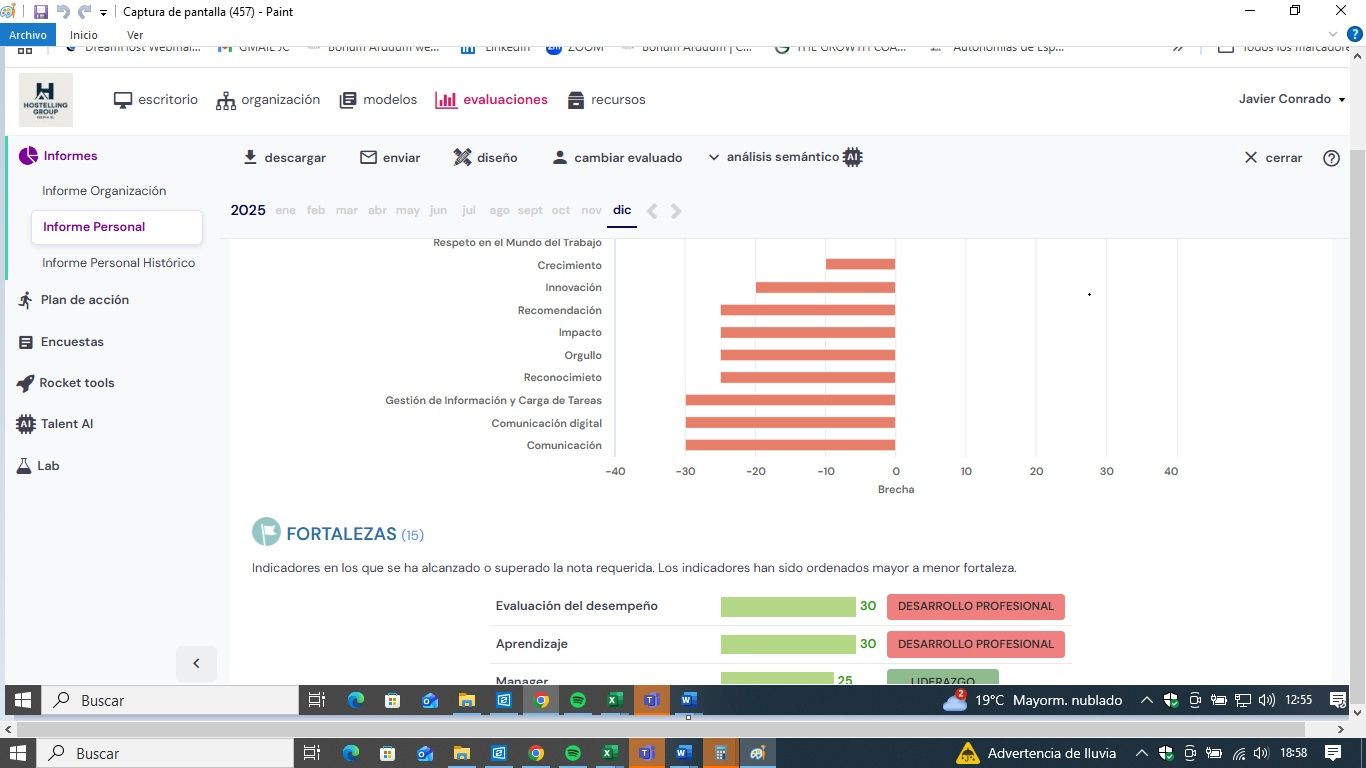Open Plan de acción in sidebar
Screen dimensions: 1366x768
[84, 300]
